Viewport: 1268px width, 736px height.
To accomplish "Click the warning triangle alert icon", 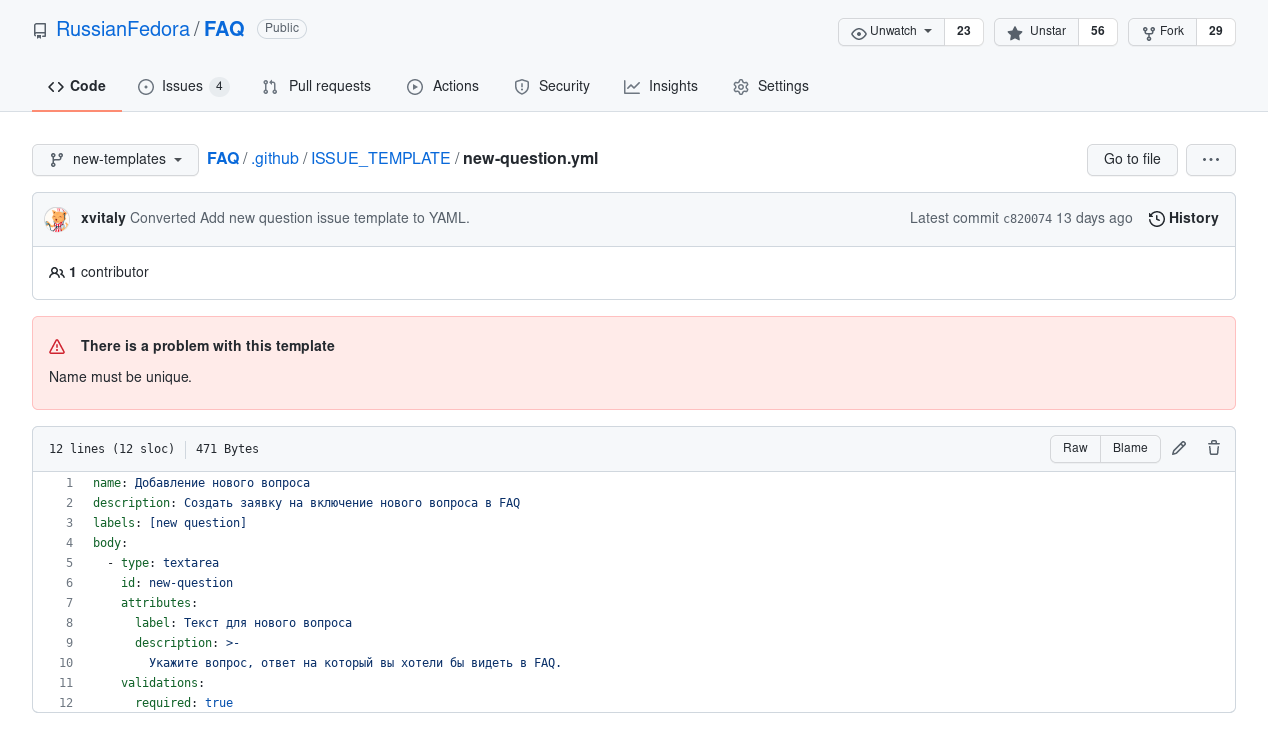I will pyautogui.click(x=57, y=347).
